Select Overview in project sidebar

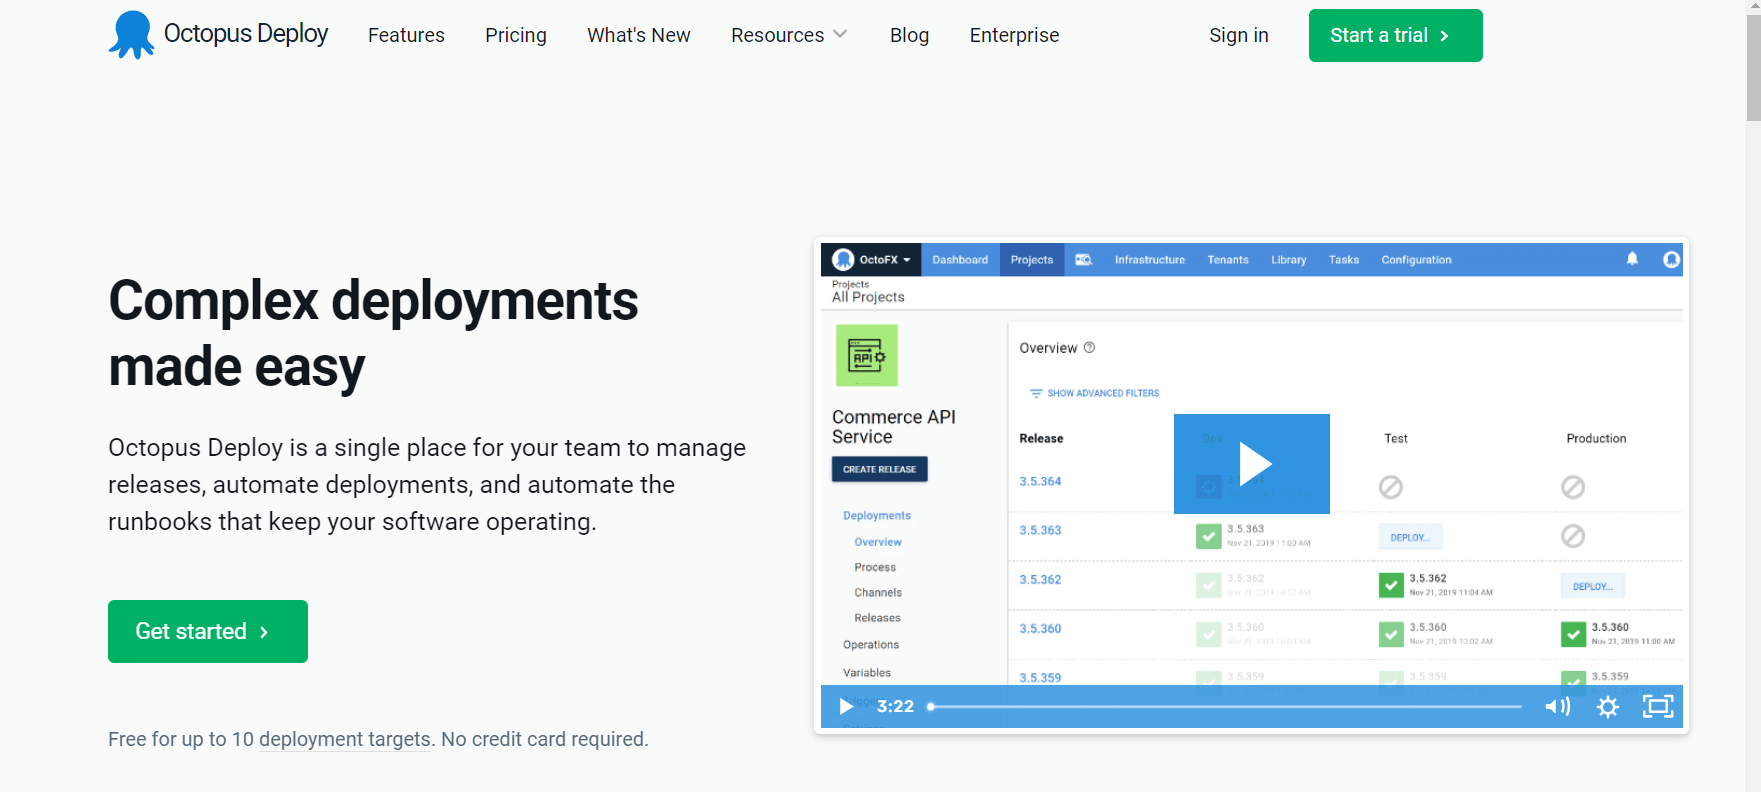click(878, 542)
